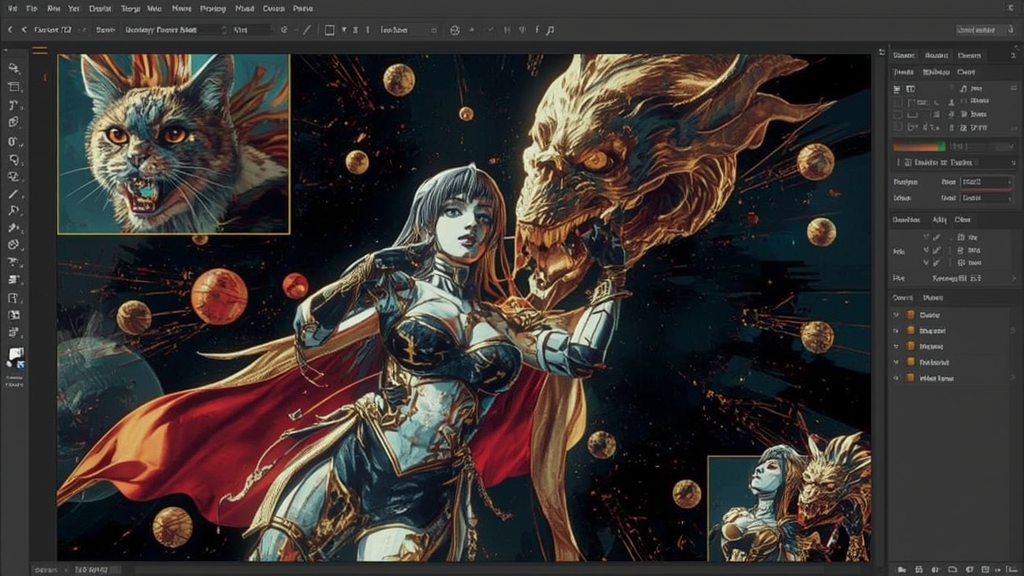Click the square frame icon in options bar

[329, 31]
